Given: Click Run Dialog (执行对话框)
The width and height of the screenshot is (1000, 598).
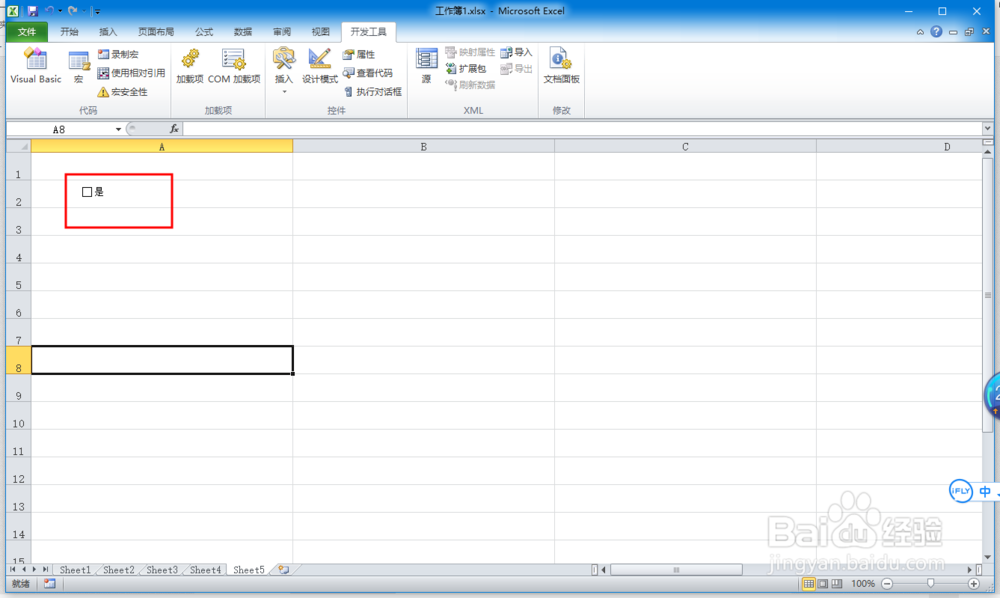Looking at the screenshot, I should pyautogui.click(x=373, y=92).
